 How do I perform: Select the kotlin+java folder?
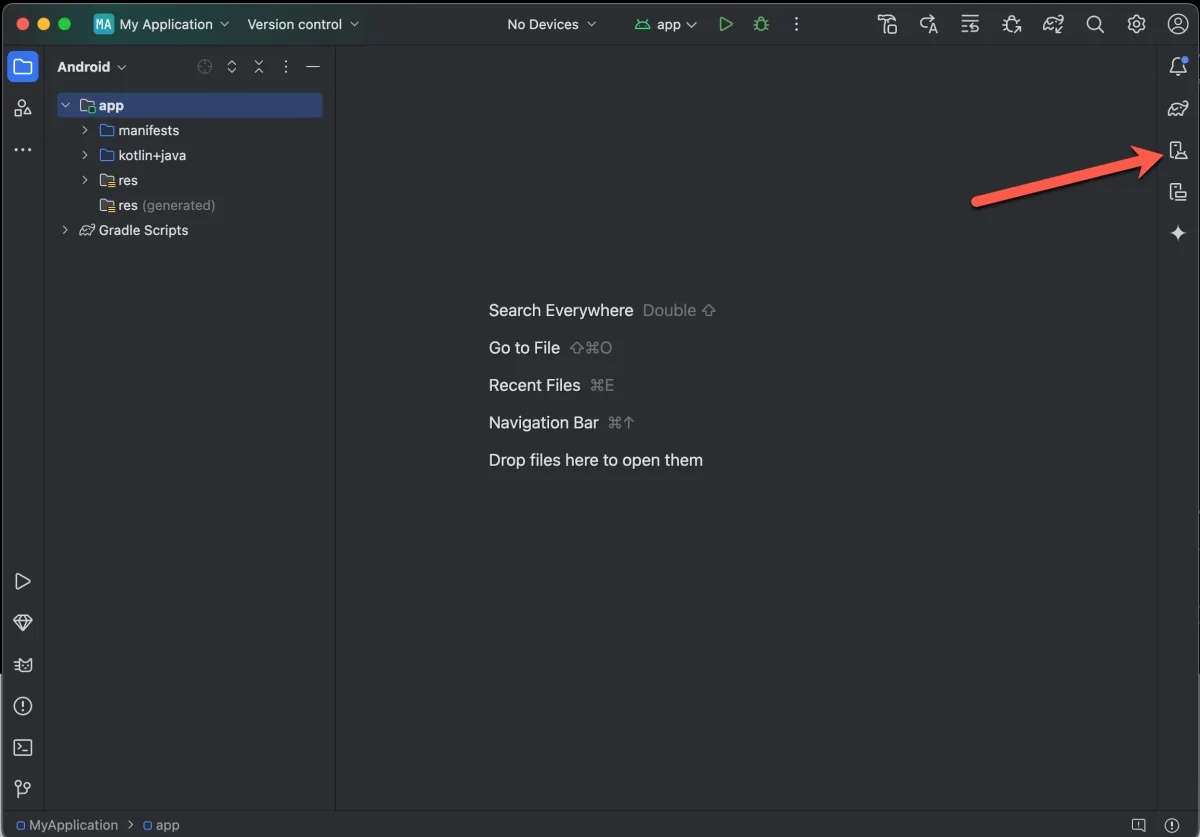[x=152, y=155]
